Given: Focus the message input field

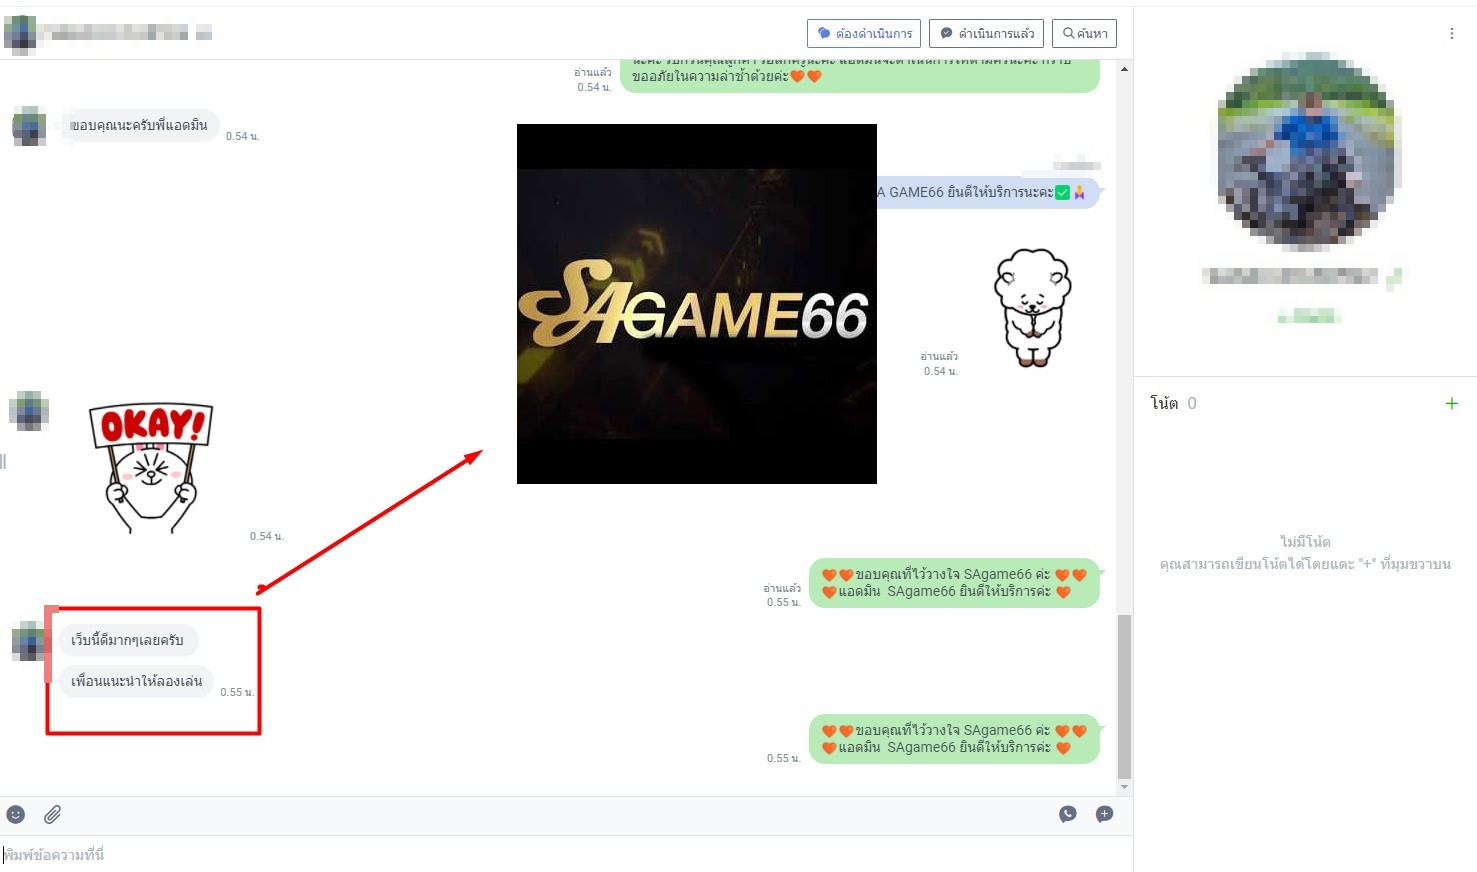Looking at the screenshot, I should tap(560, 854).
